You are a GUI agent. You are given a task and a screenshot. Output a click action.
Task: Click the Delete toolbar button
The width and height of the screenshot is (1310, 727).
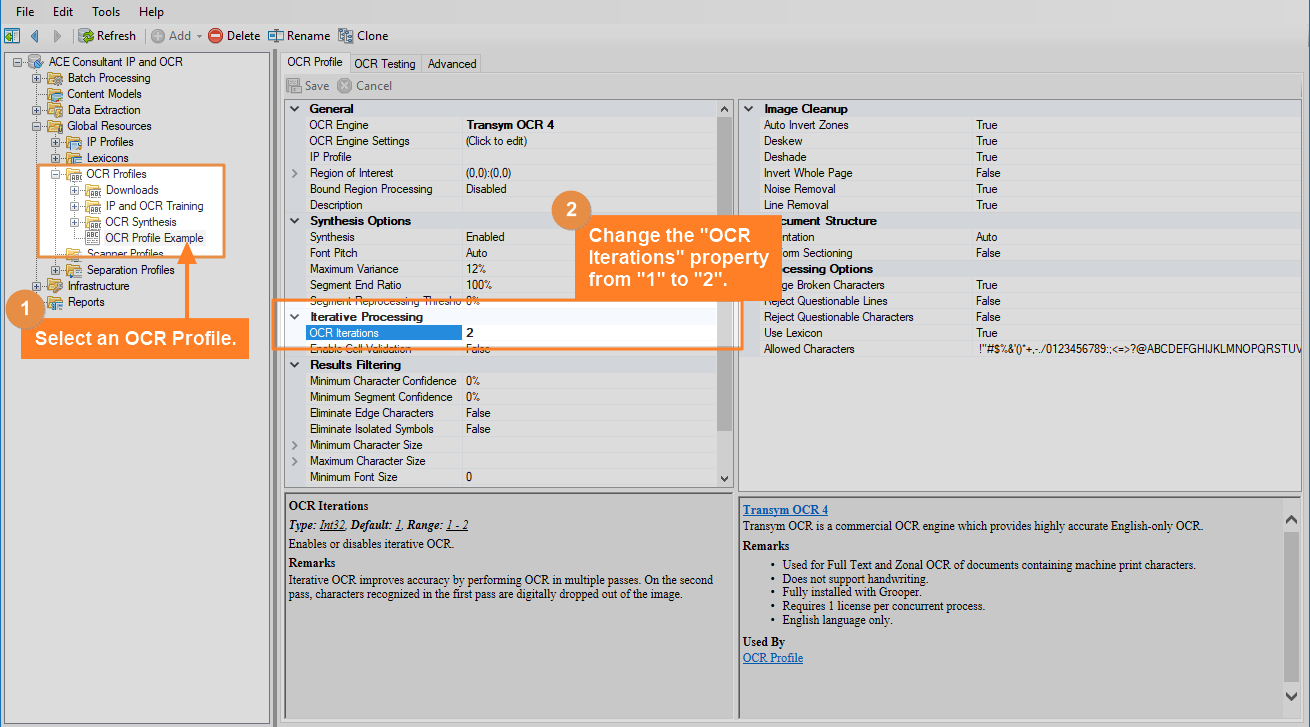coord(234,36)
